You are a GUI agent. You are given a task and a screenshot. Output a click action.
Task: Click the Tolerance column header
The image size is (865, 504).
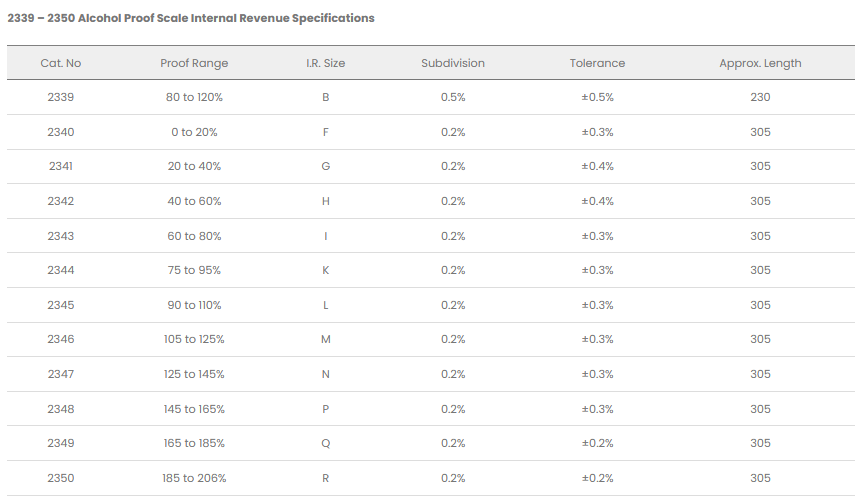pyautogui.click(x=597, y=63)
